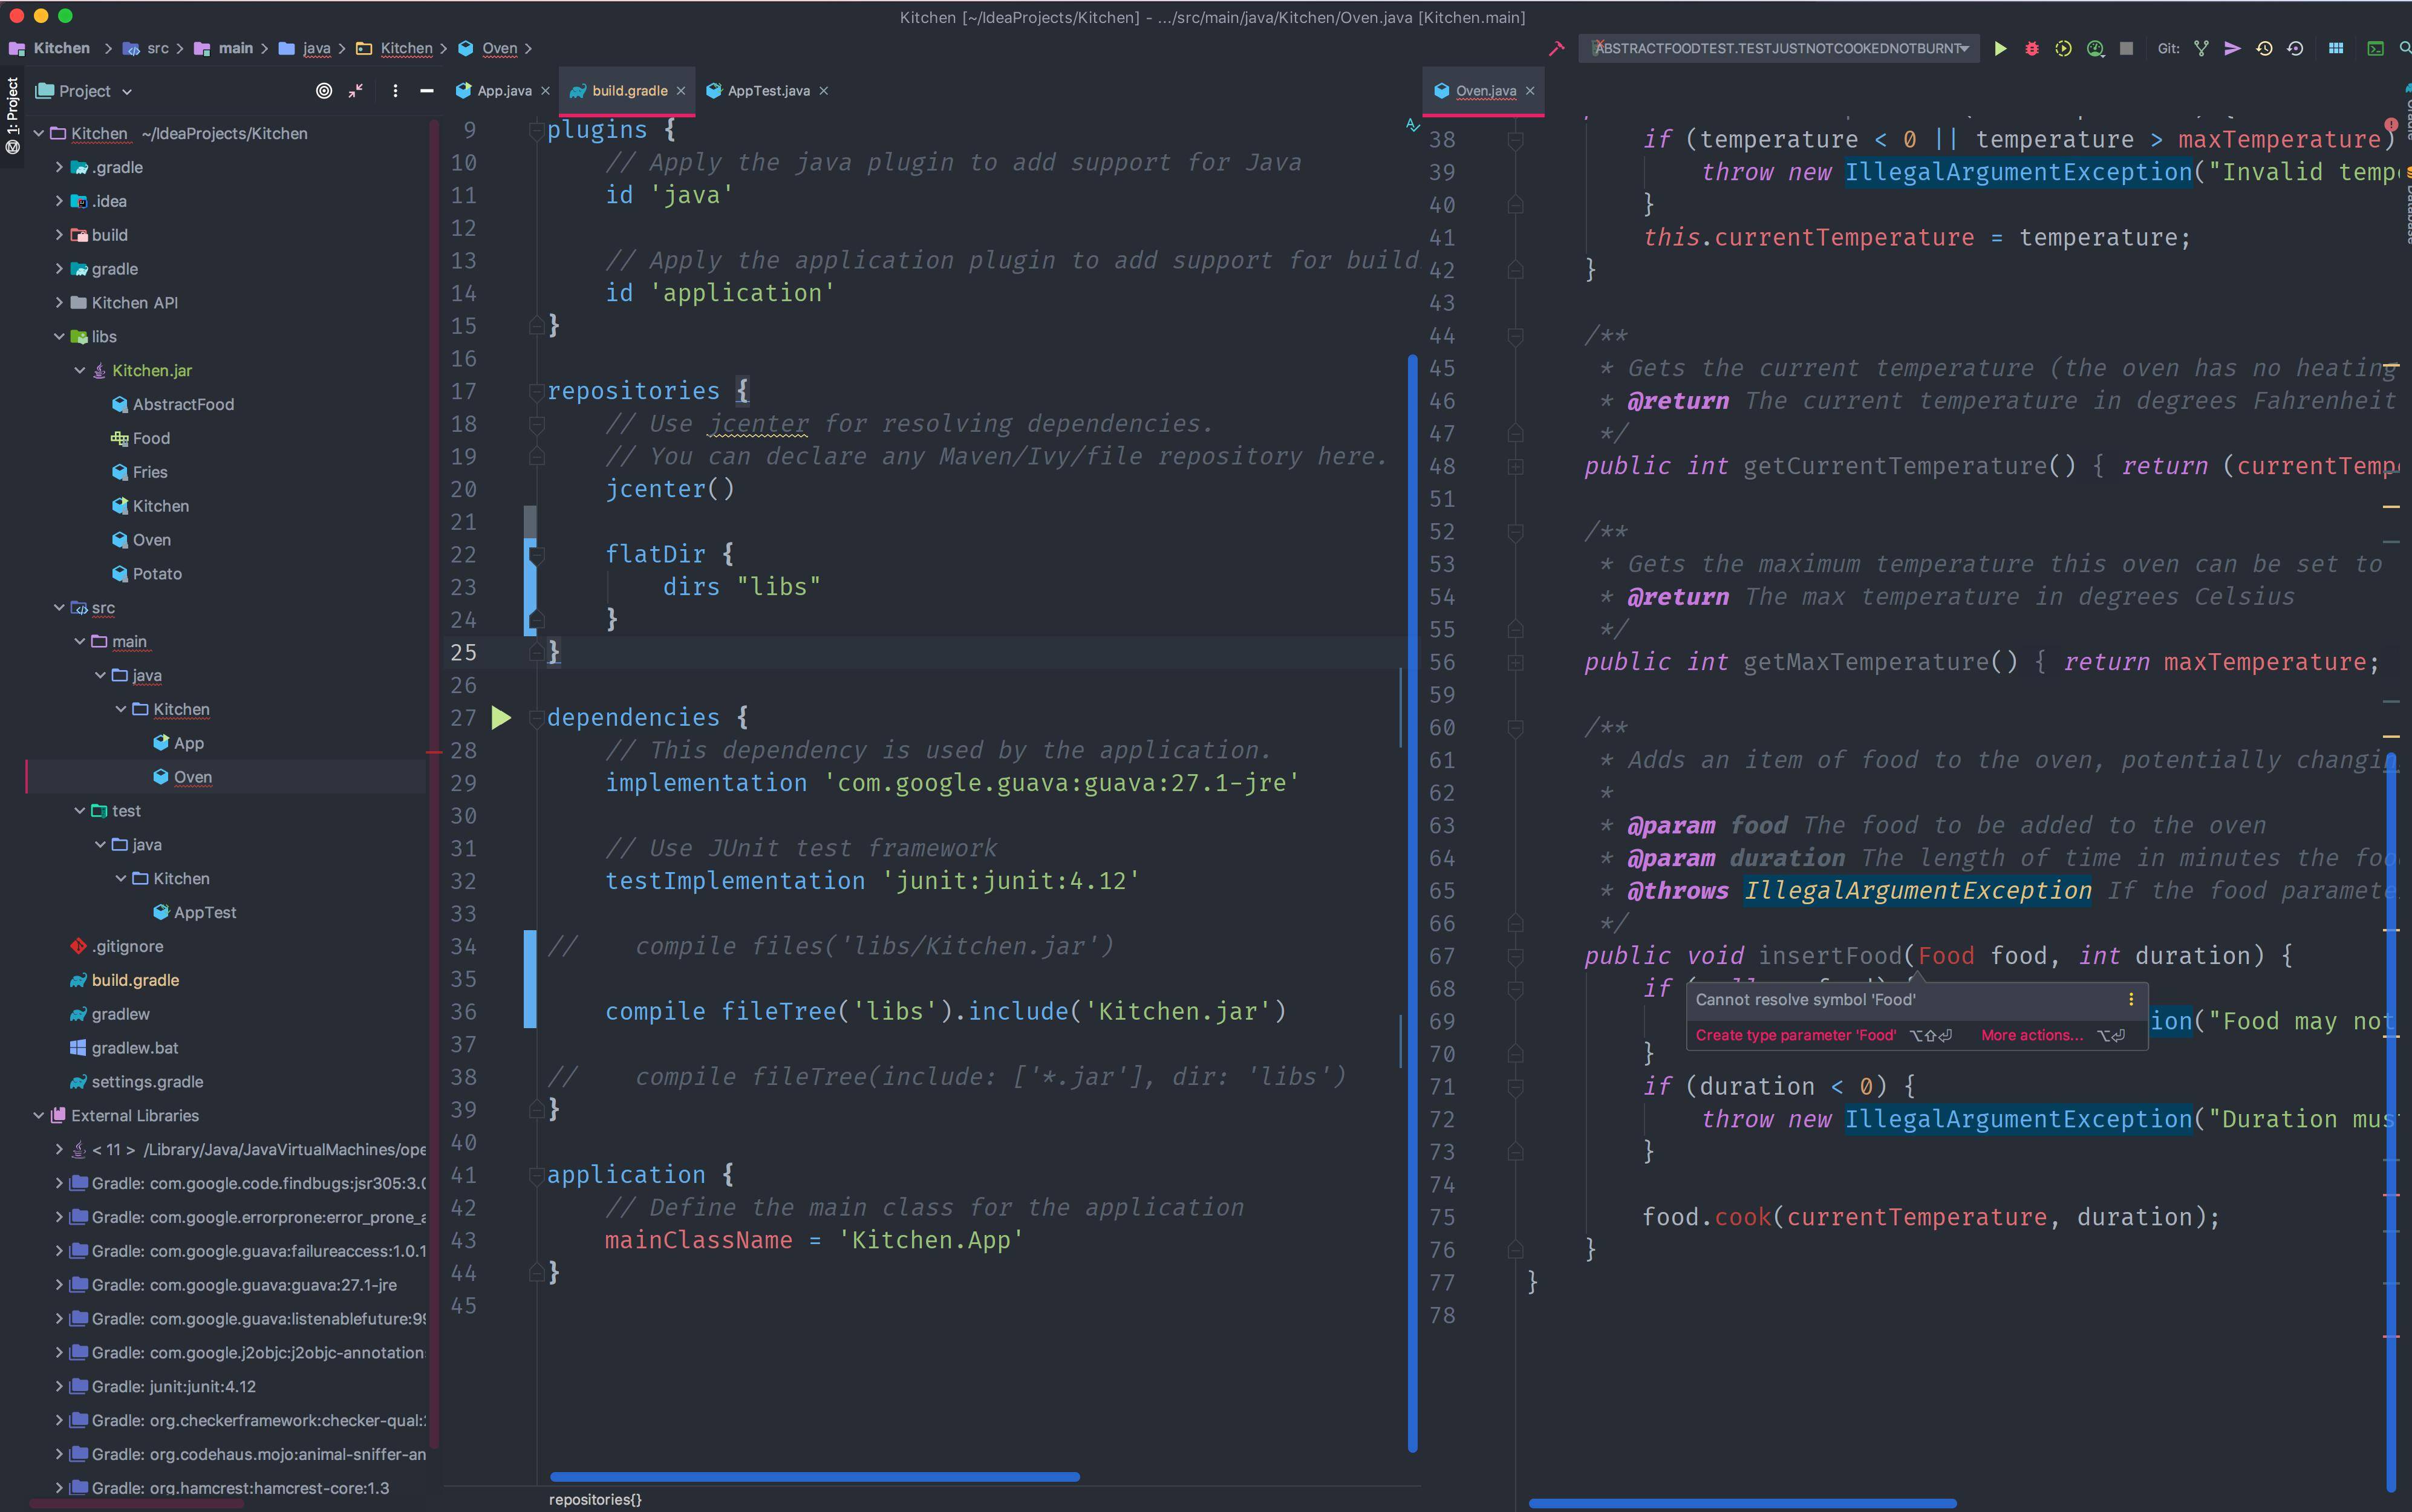The image size is (2412, 1512).
Task: Start debugging with the red bug icon
Action: (2032, 48)
